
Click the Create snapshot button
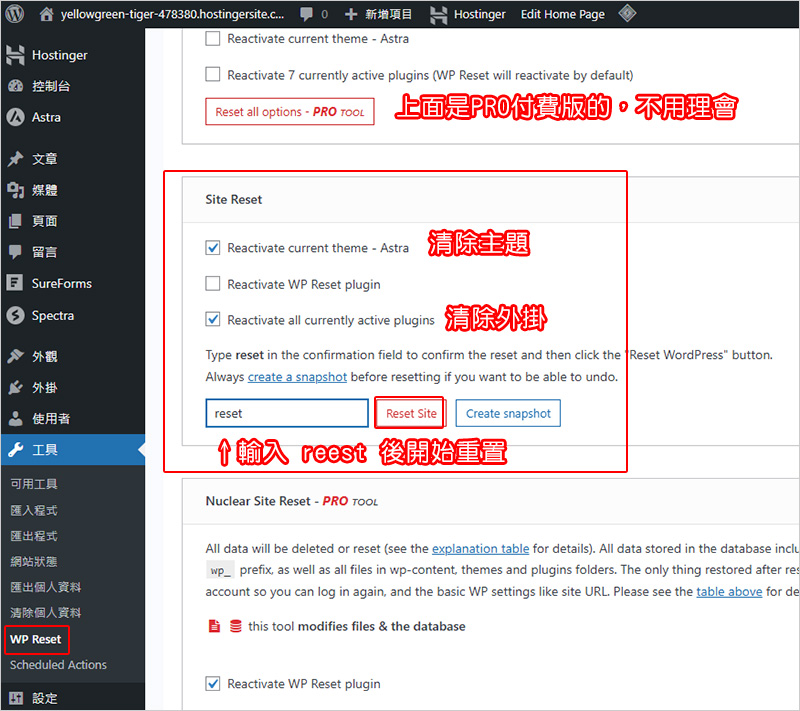(508, 413)
